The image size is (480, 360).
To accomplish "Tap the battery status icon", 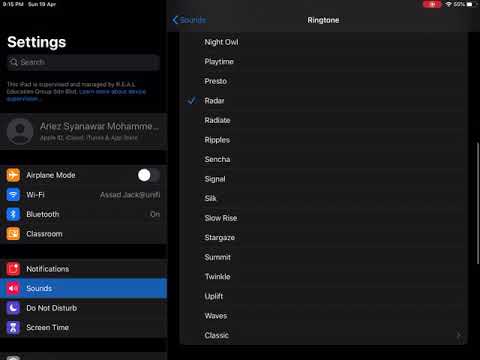I will click(470, 4).
